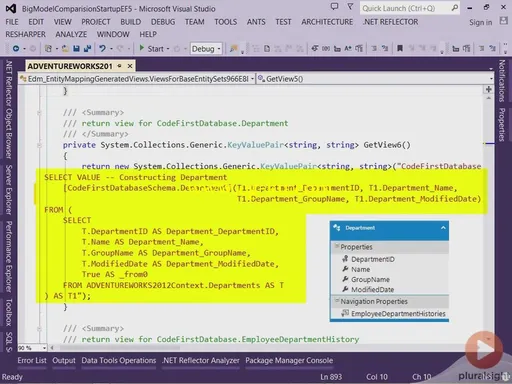Screen dimensions: 512x384
Task: Open the ARCHITECTURE menu
Action: [x=327, y=22]
